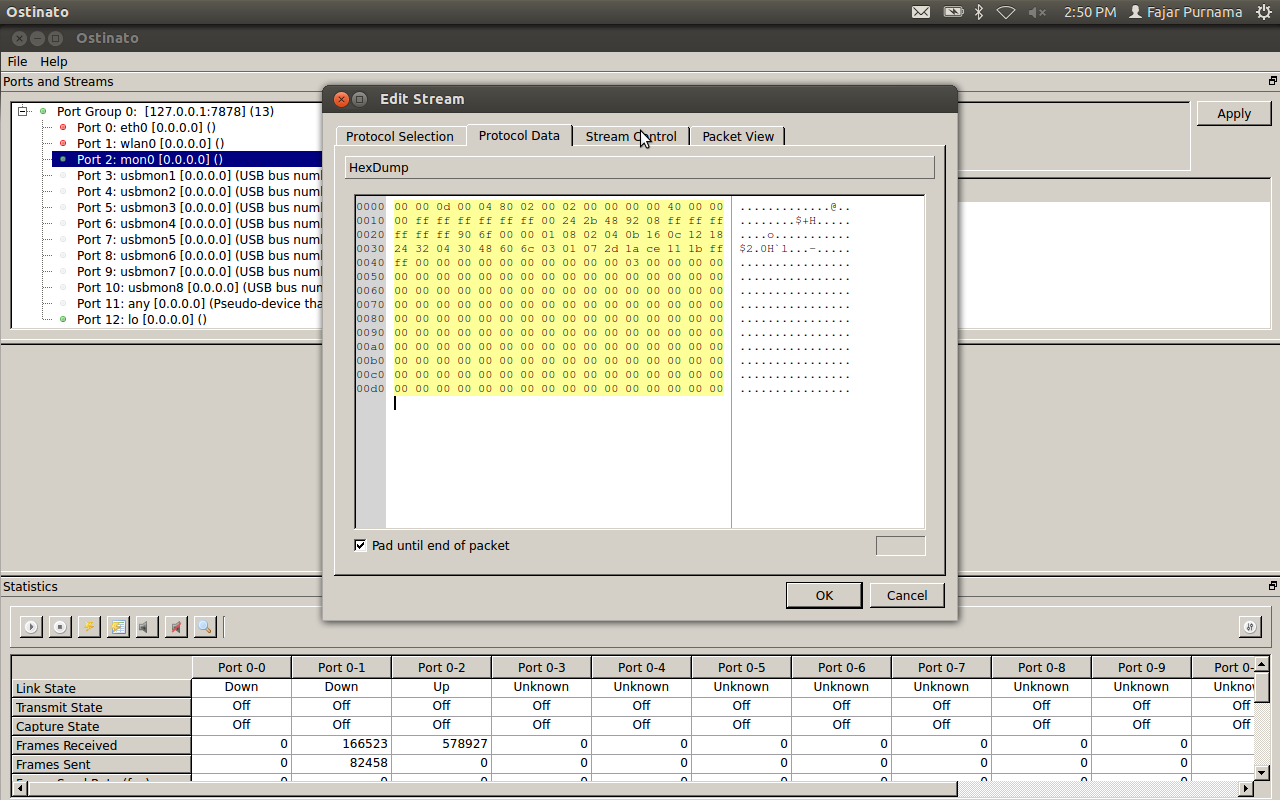Float the Ports and Streams panel
The width and height of the screenshot is (1280, 800).
[1273, 81]
